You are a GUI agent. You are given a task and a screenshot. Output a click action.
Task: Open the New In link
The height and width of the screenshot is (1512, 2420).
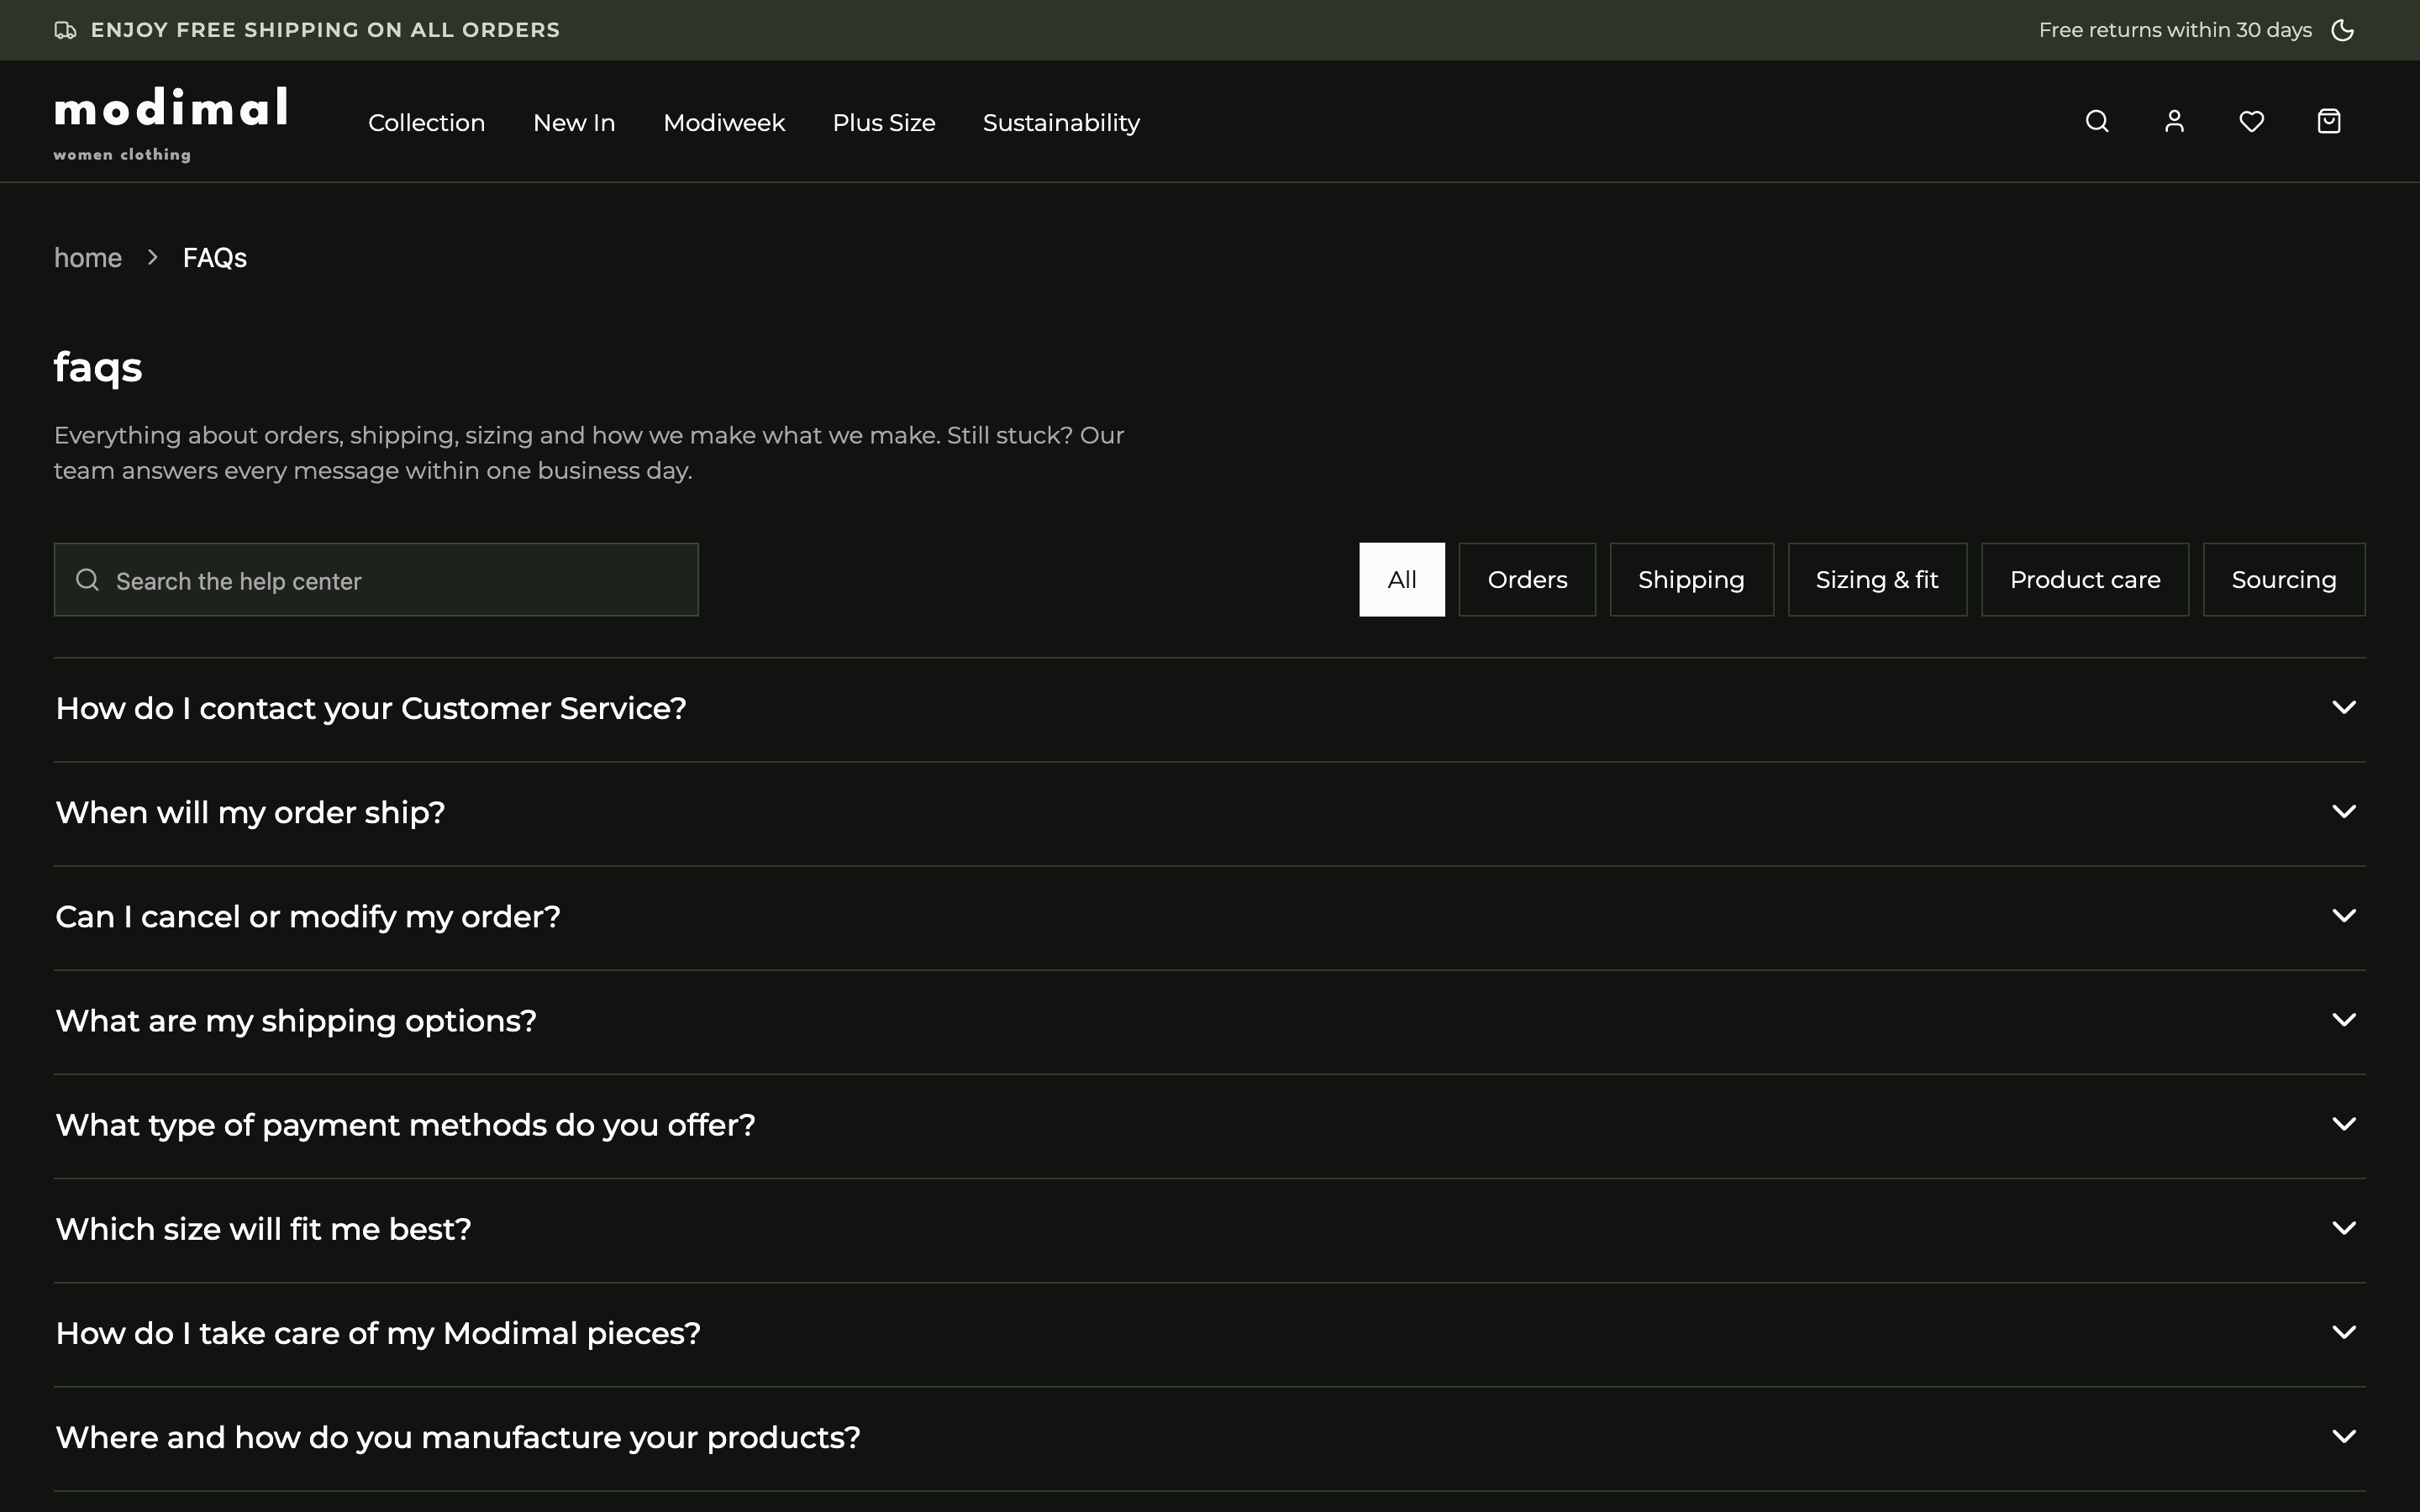pyautogui.click(x=574, y=123)
